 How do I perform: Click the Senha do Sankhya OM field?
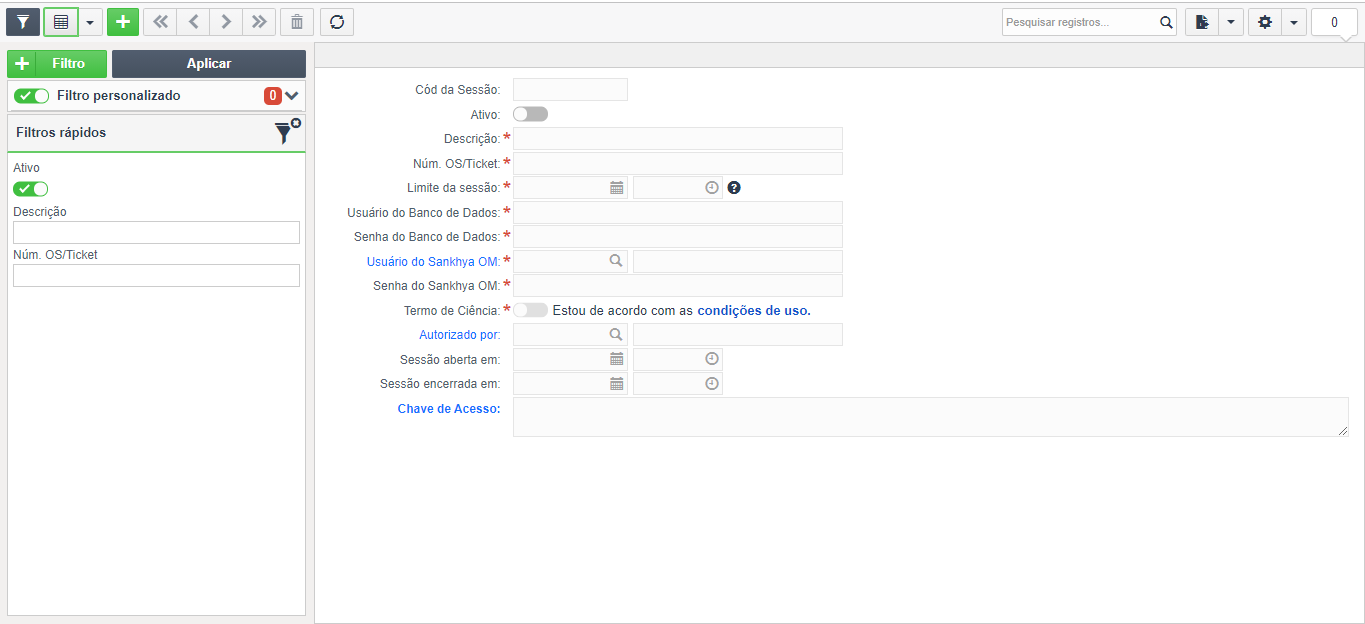point(678,285)
